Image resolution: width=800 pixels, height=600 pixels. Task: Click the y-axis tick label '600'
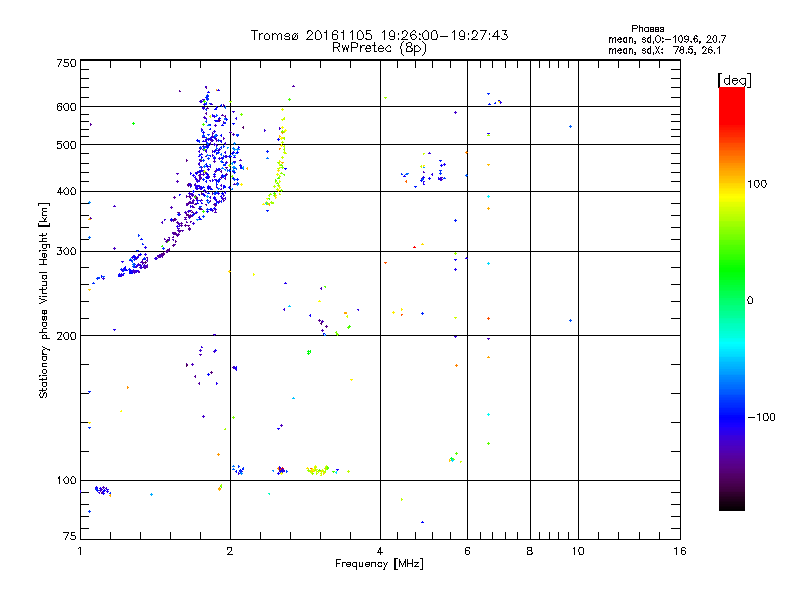tap(66, 107)
